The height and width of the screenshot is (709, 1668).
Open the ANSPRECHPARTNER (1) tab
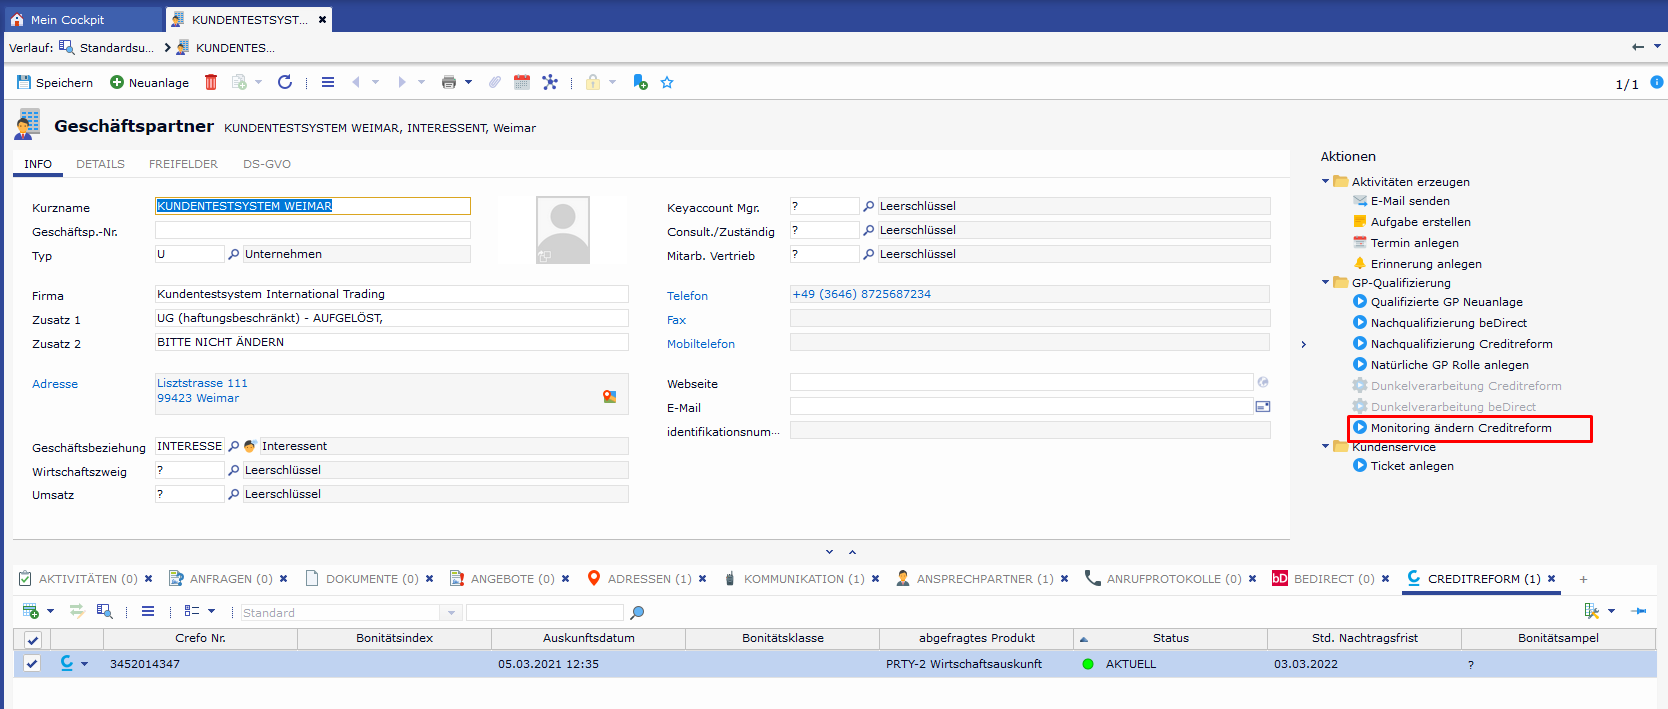point(984,579)
